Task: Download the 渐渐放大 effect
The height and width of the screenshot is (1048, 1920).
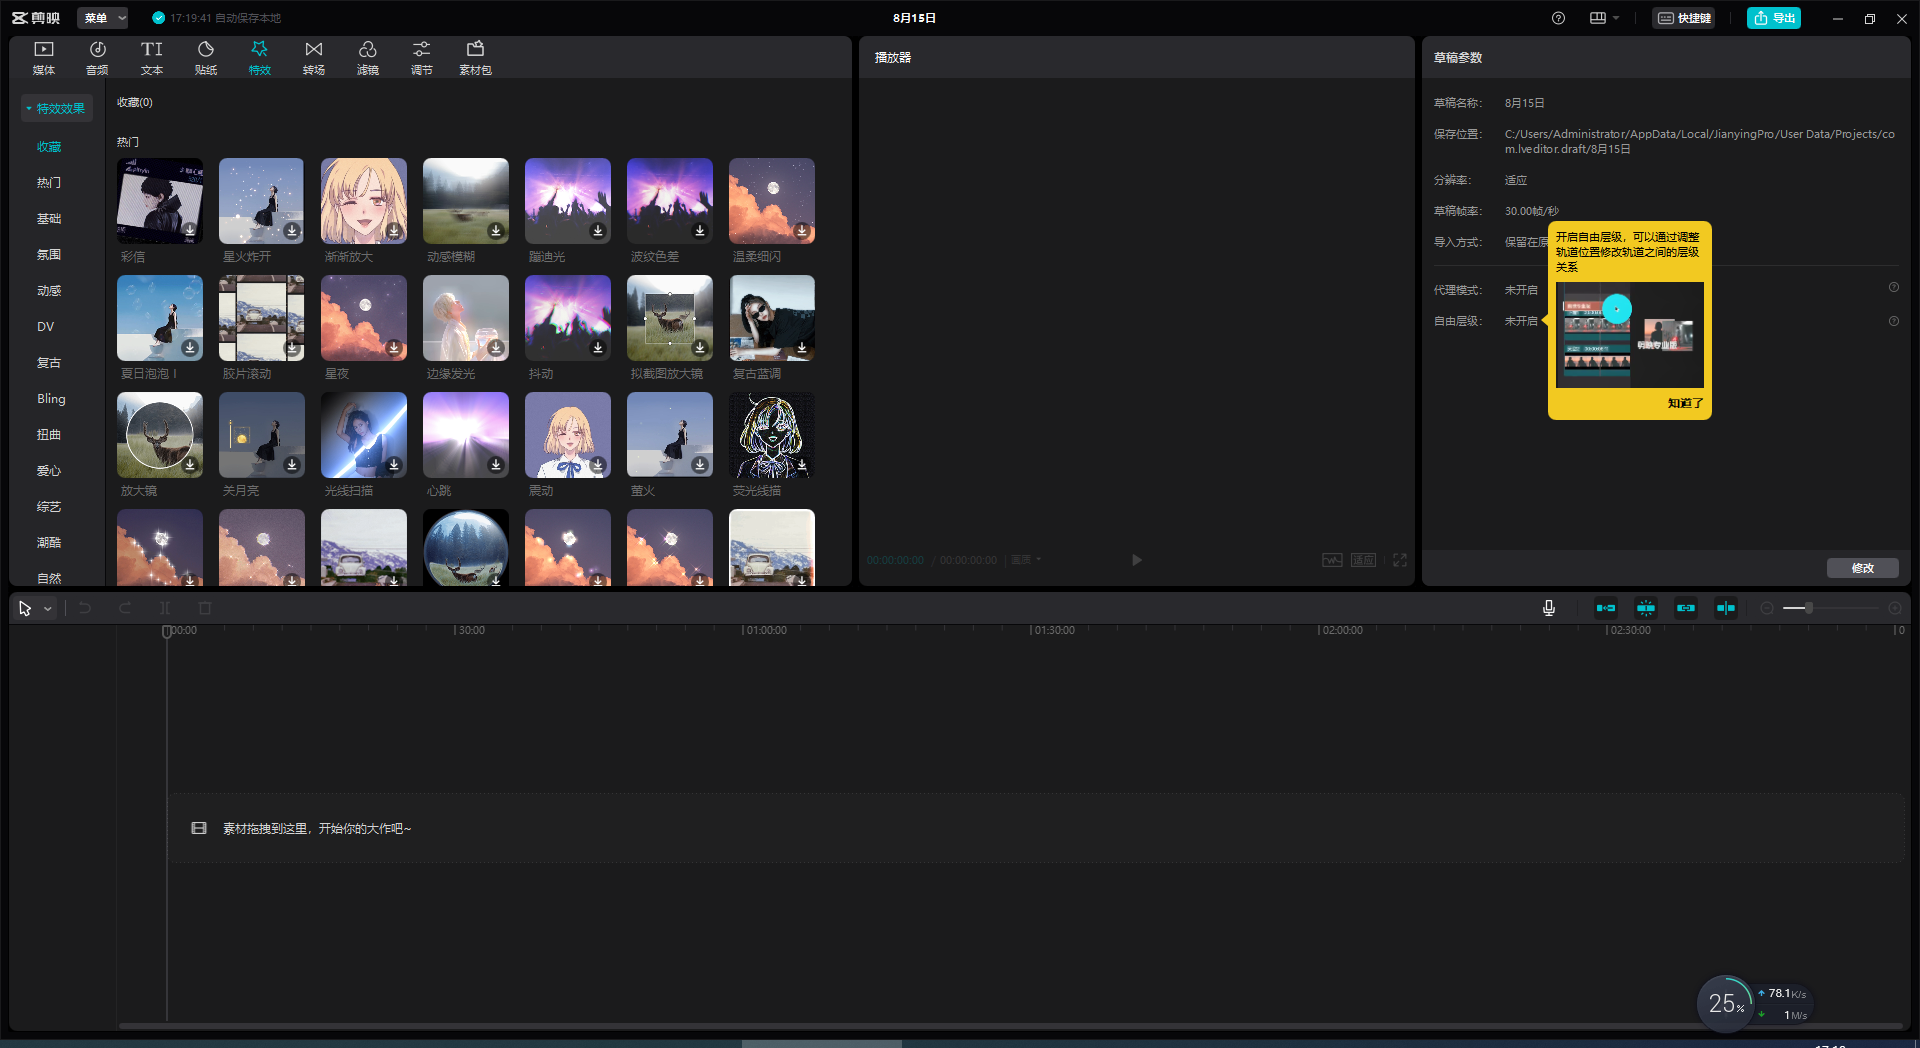Action: pyautogui.click(x=394, y=231)
